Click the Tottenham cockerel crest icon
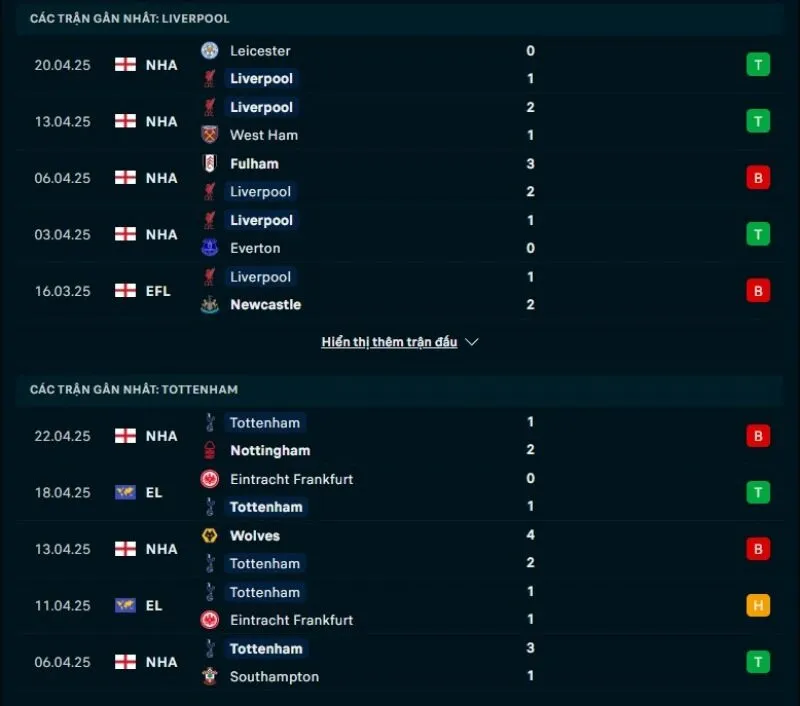 210,422
